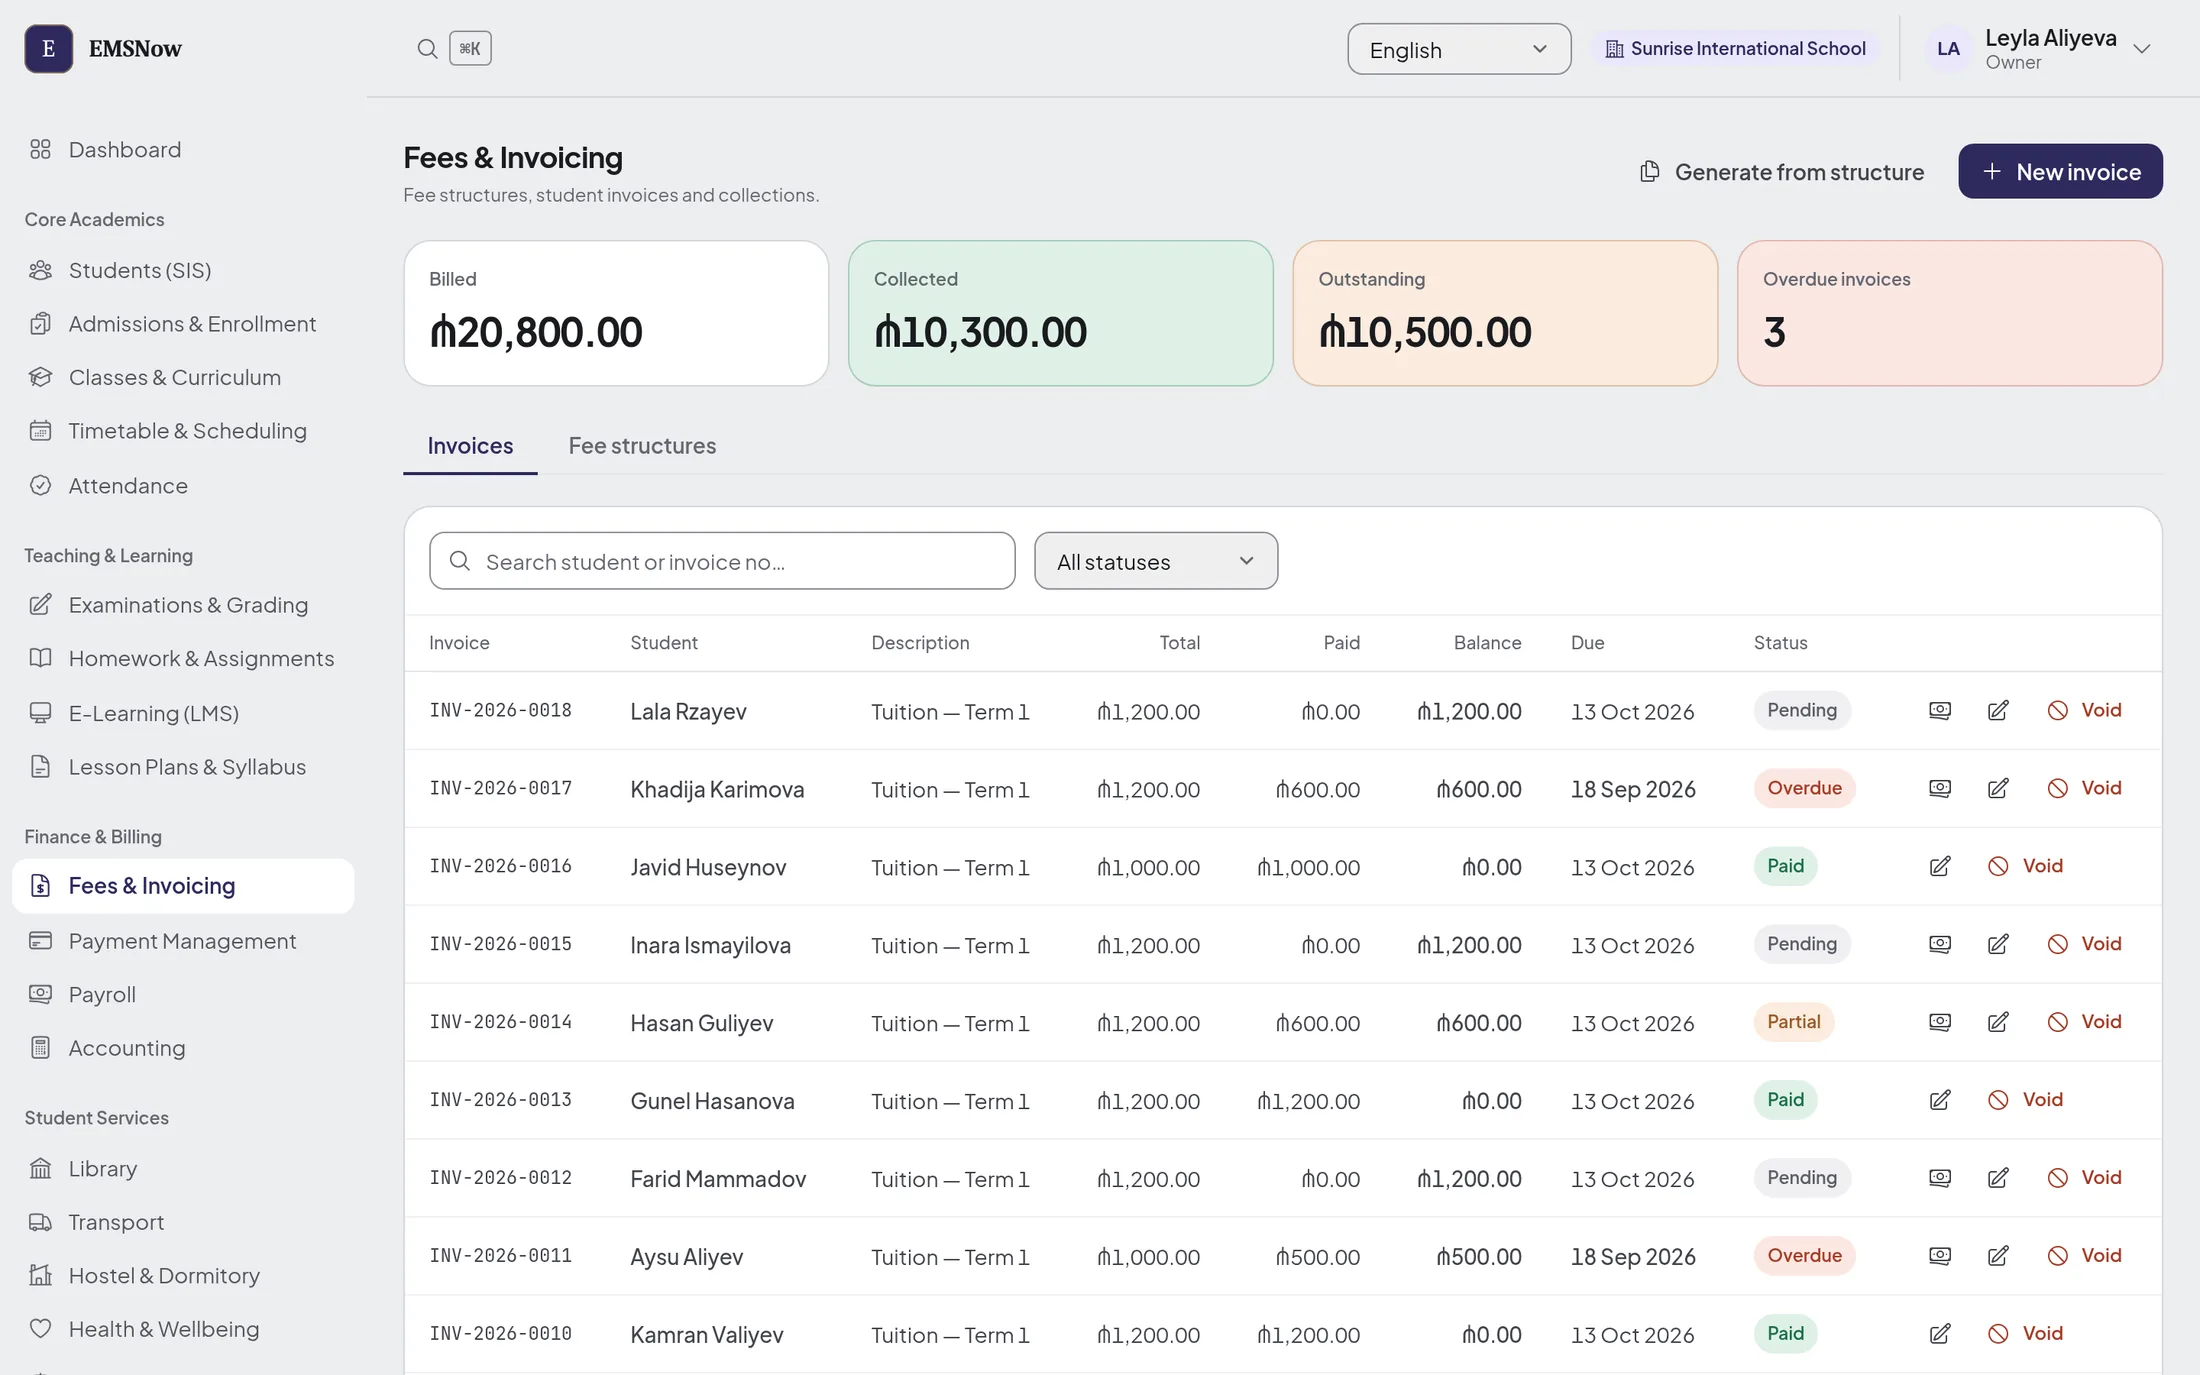Click the ⌘K shortcut badge
The width and height of the screenshot is (2200, 1375).
pyautogui.click(x=470, y=48)
